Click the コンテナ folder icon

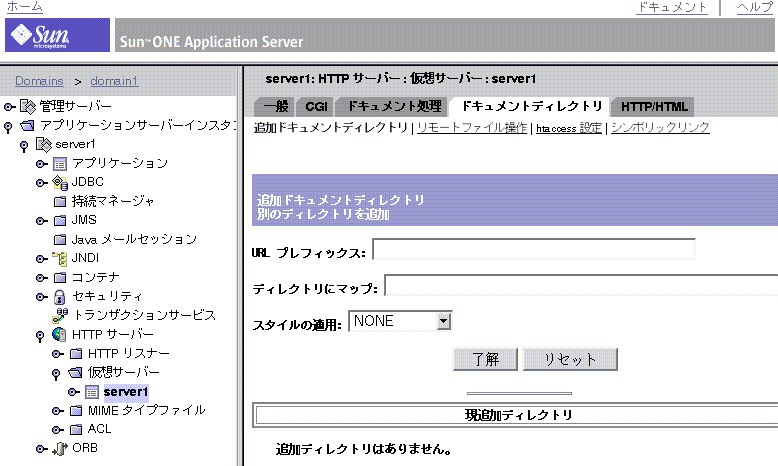(x=60, y=277)
